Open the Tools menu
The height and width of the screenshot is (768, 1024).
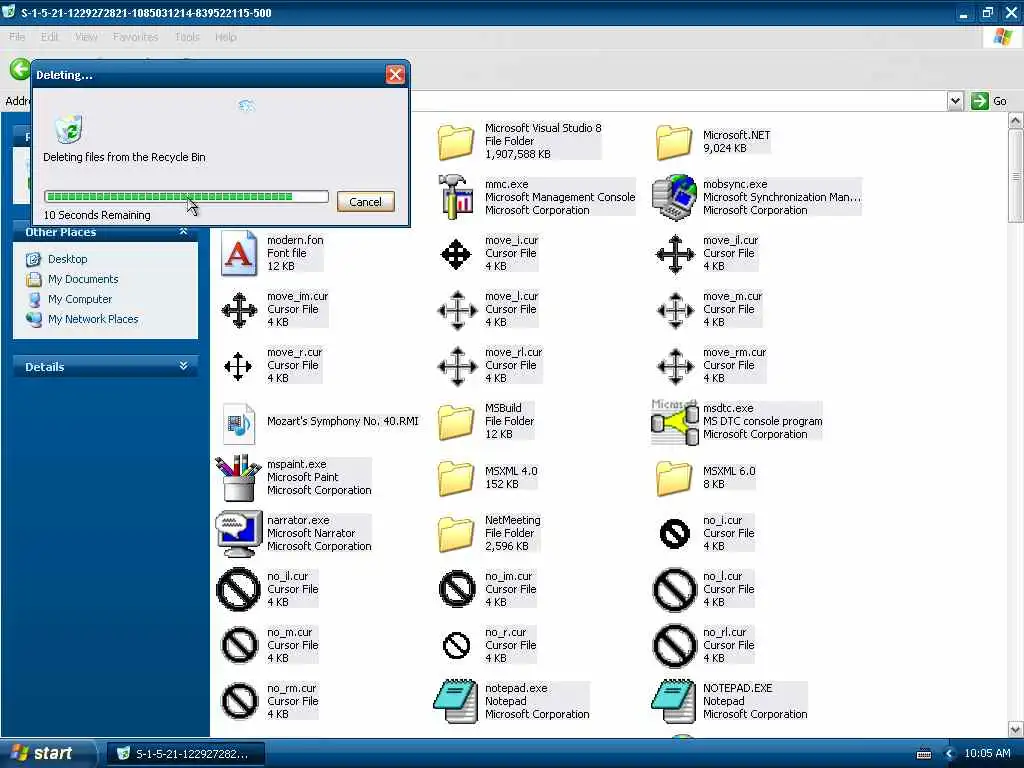tap(187, 37)
